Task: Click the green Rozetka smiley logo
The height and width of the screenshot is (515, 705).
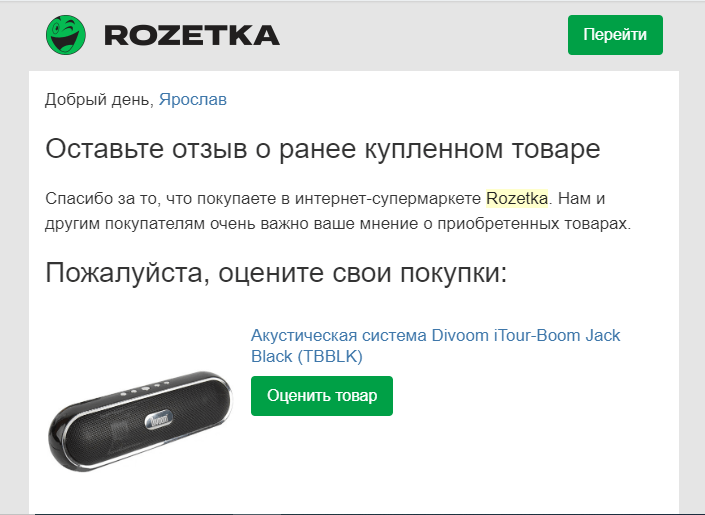Action: (x=66, y=35)
